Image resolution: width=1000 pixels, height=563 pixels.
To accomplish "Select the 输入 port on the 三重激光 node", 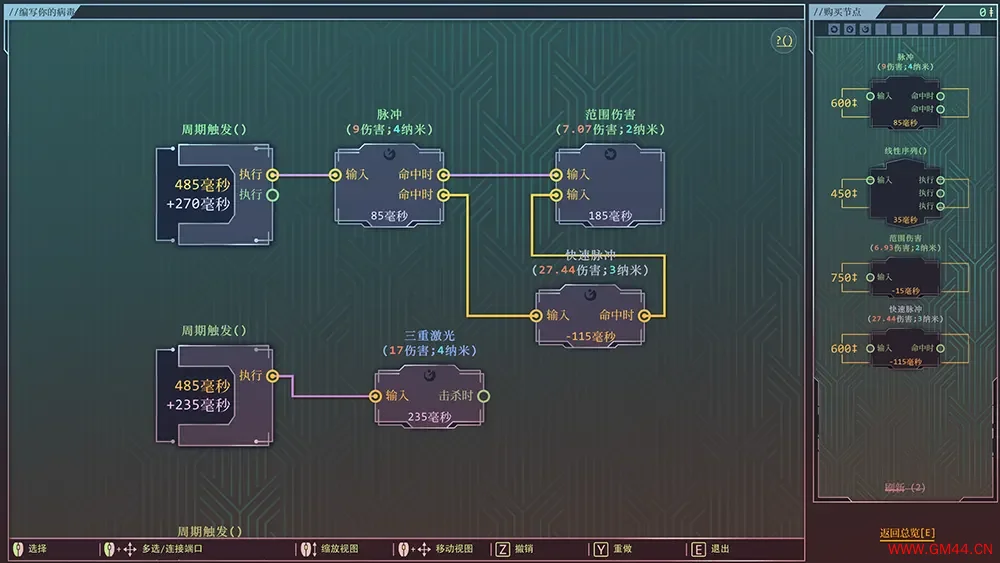I will [375, 397].
